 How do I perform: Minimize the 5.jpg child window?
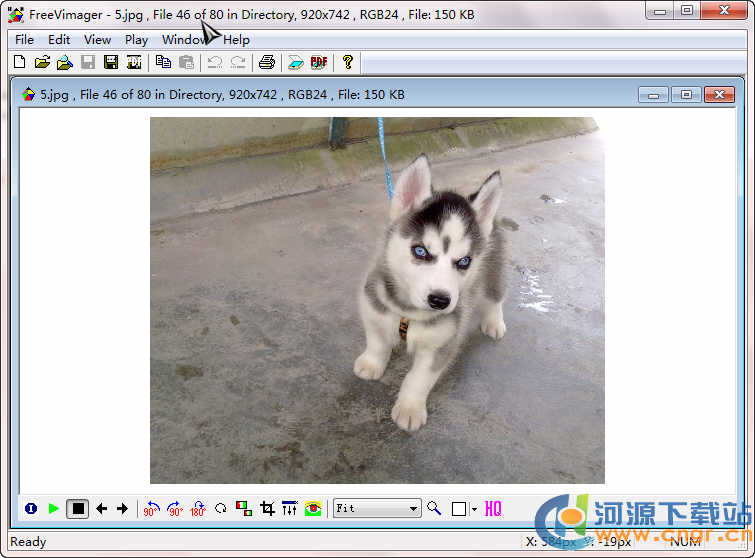click(653, 94)
